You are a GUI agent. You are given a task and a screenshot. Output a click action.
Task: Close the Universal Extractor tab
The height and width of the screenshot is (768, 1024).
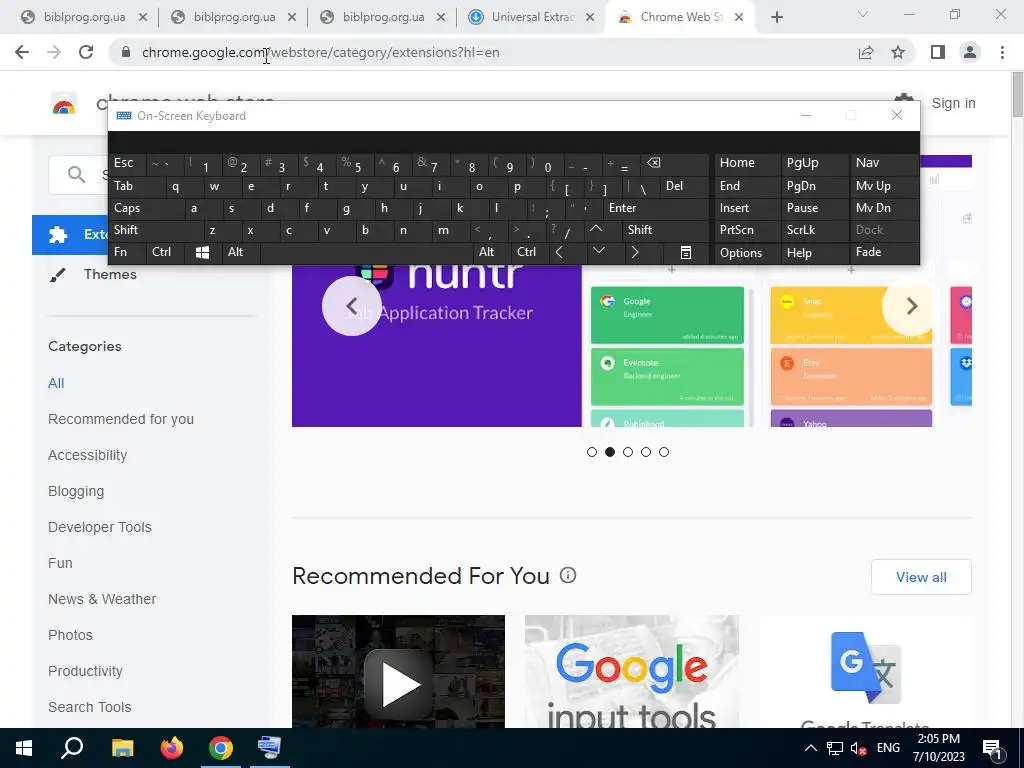click(590, 18)
